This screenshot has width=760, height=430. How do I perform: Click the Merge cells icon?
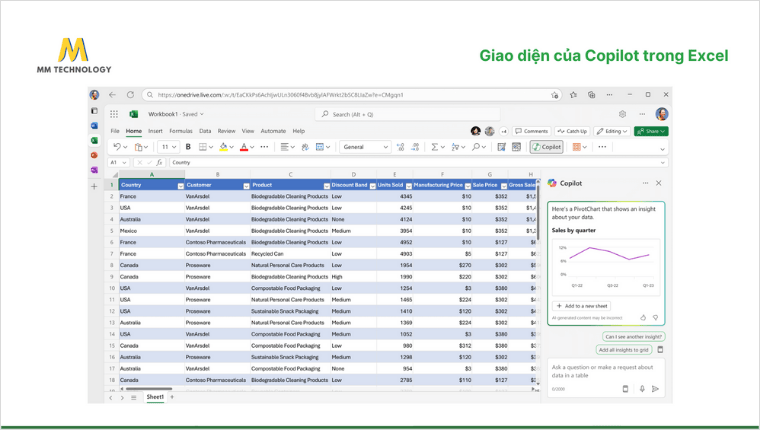click(320, 147)
